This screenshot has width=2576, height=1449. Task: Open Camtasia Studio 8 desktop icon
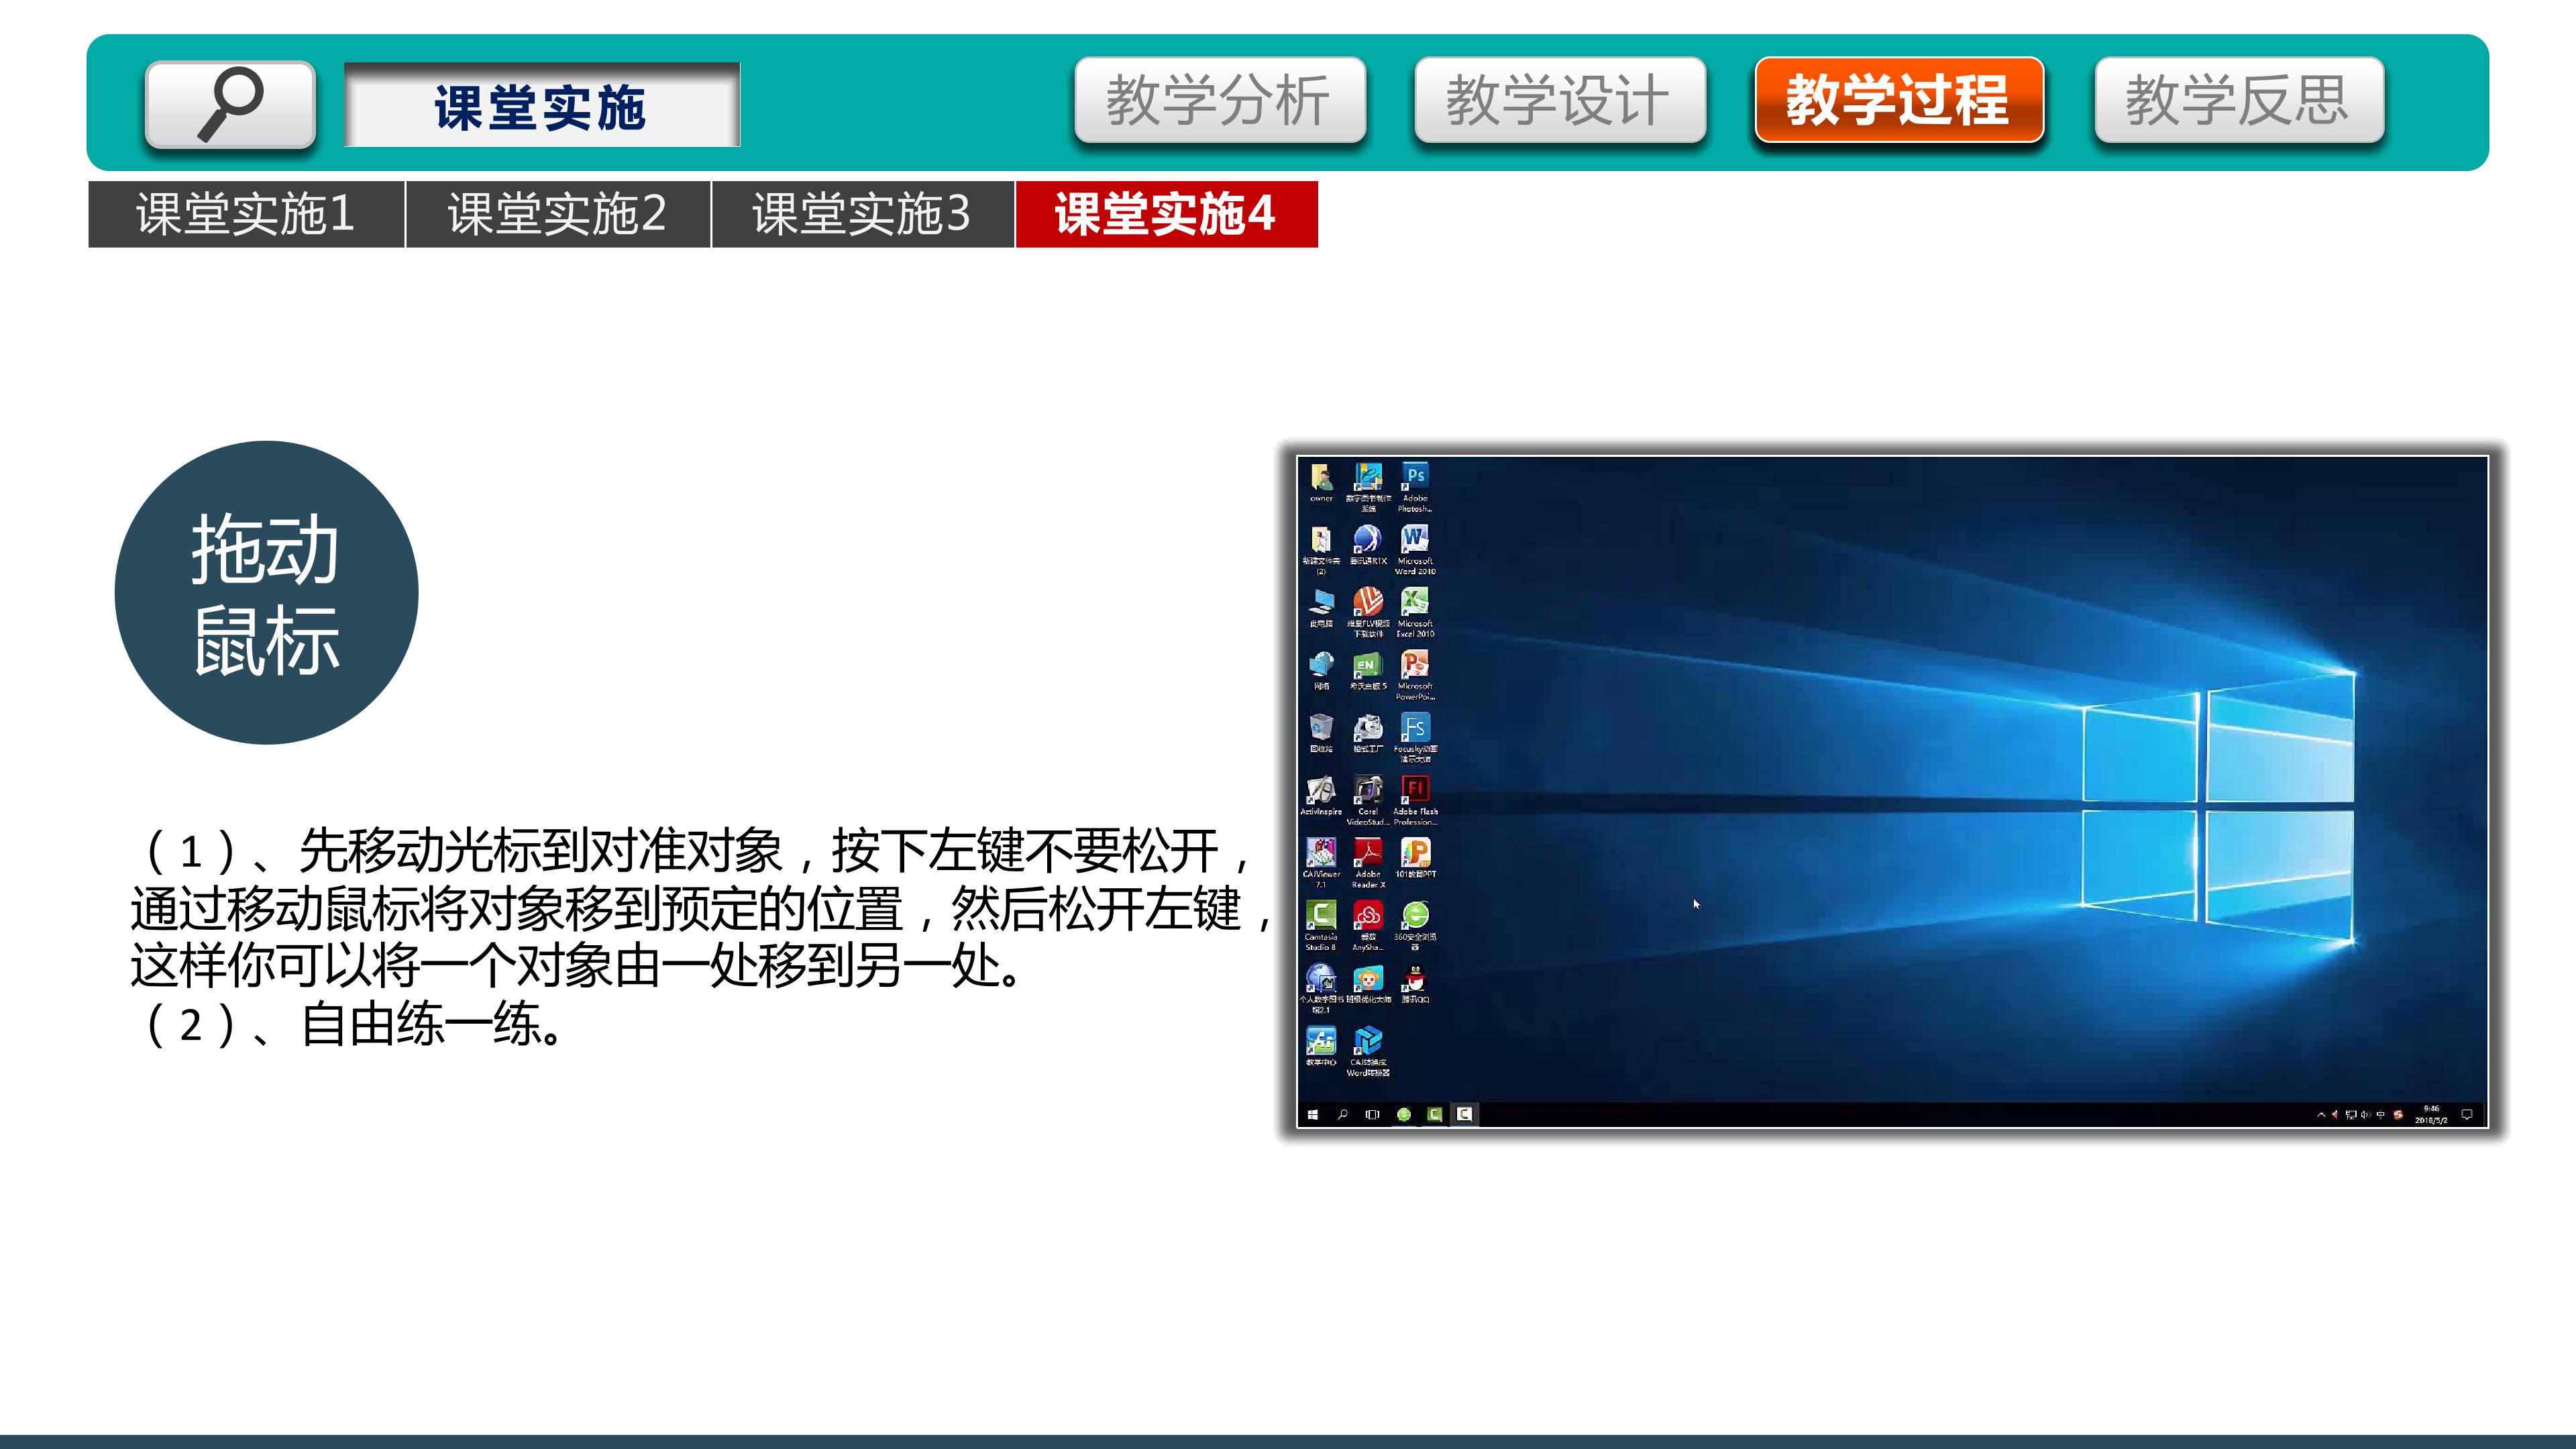[x=1320, y=916]
